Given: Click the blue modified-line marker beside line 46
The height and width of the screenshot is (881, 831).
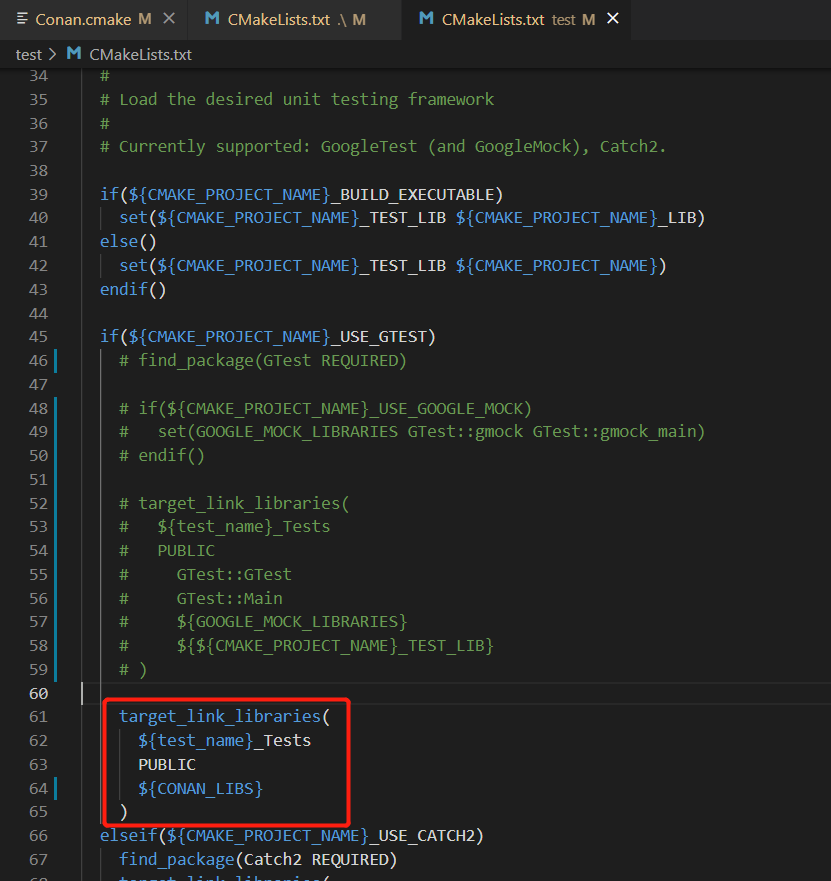Looking at the screenshot, I should point(55,360).
